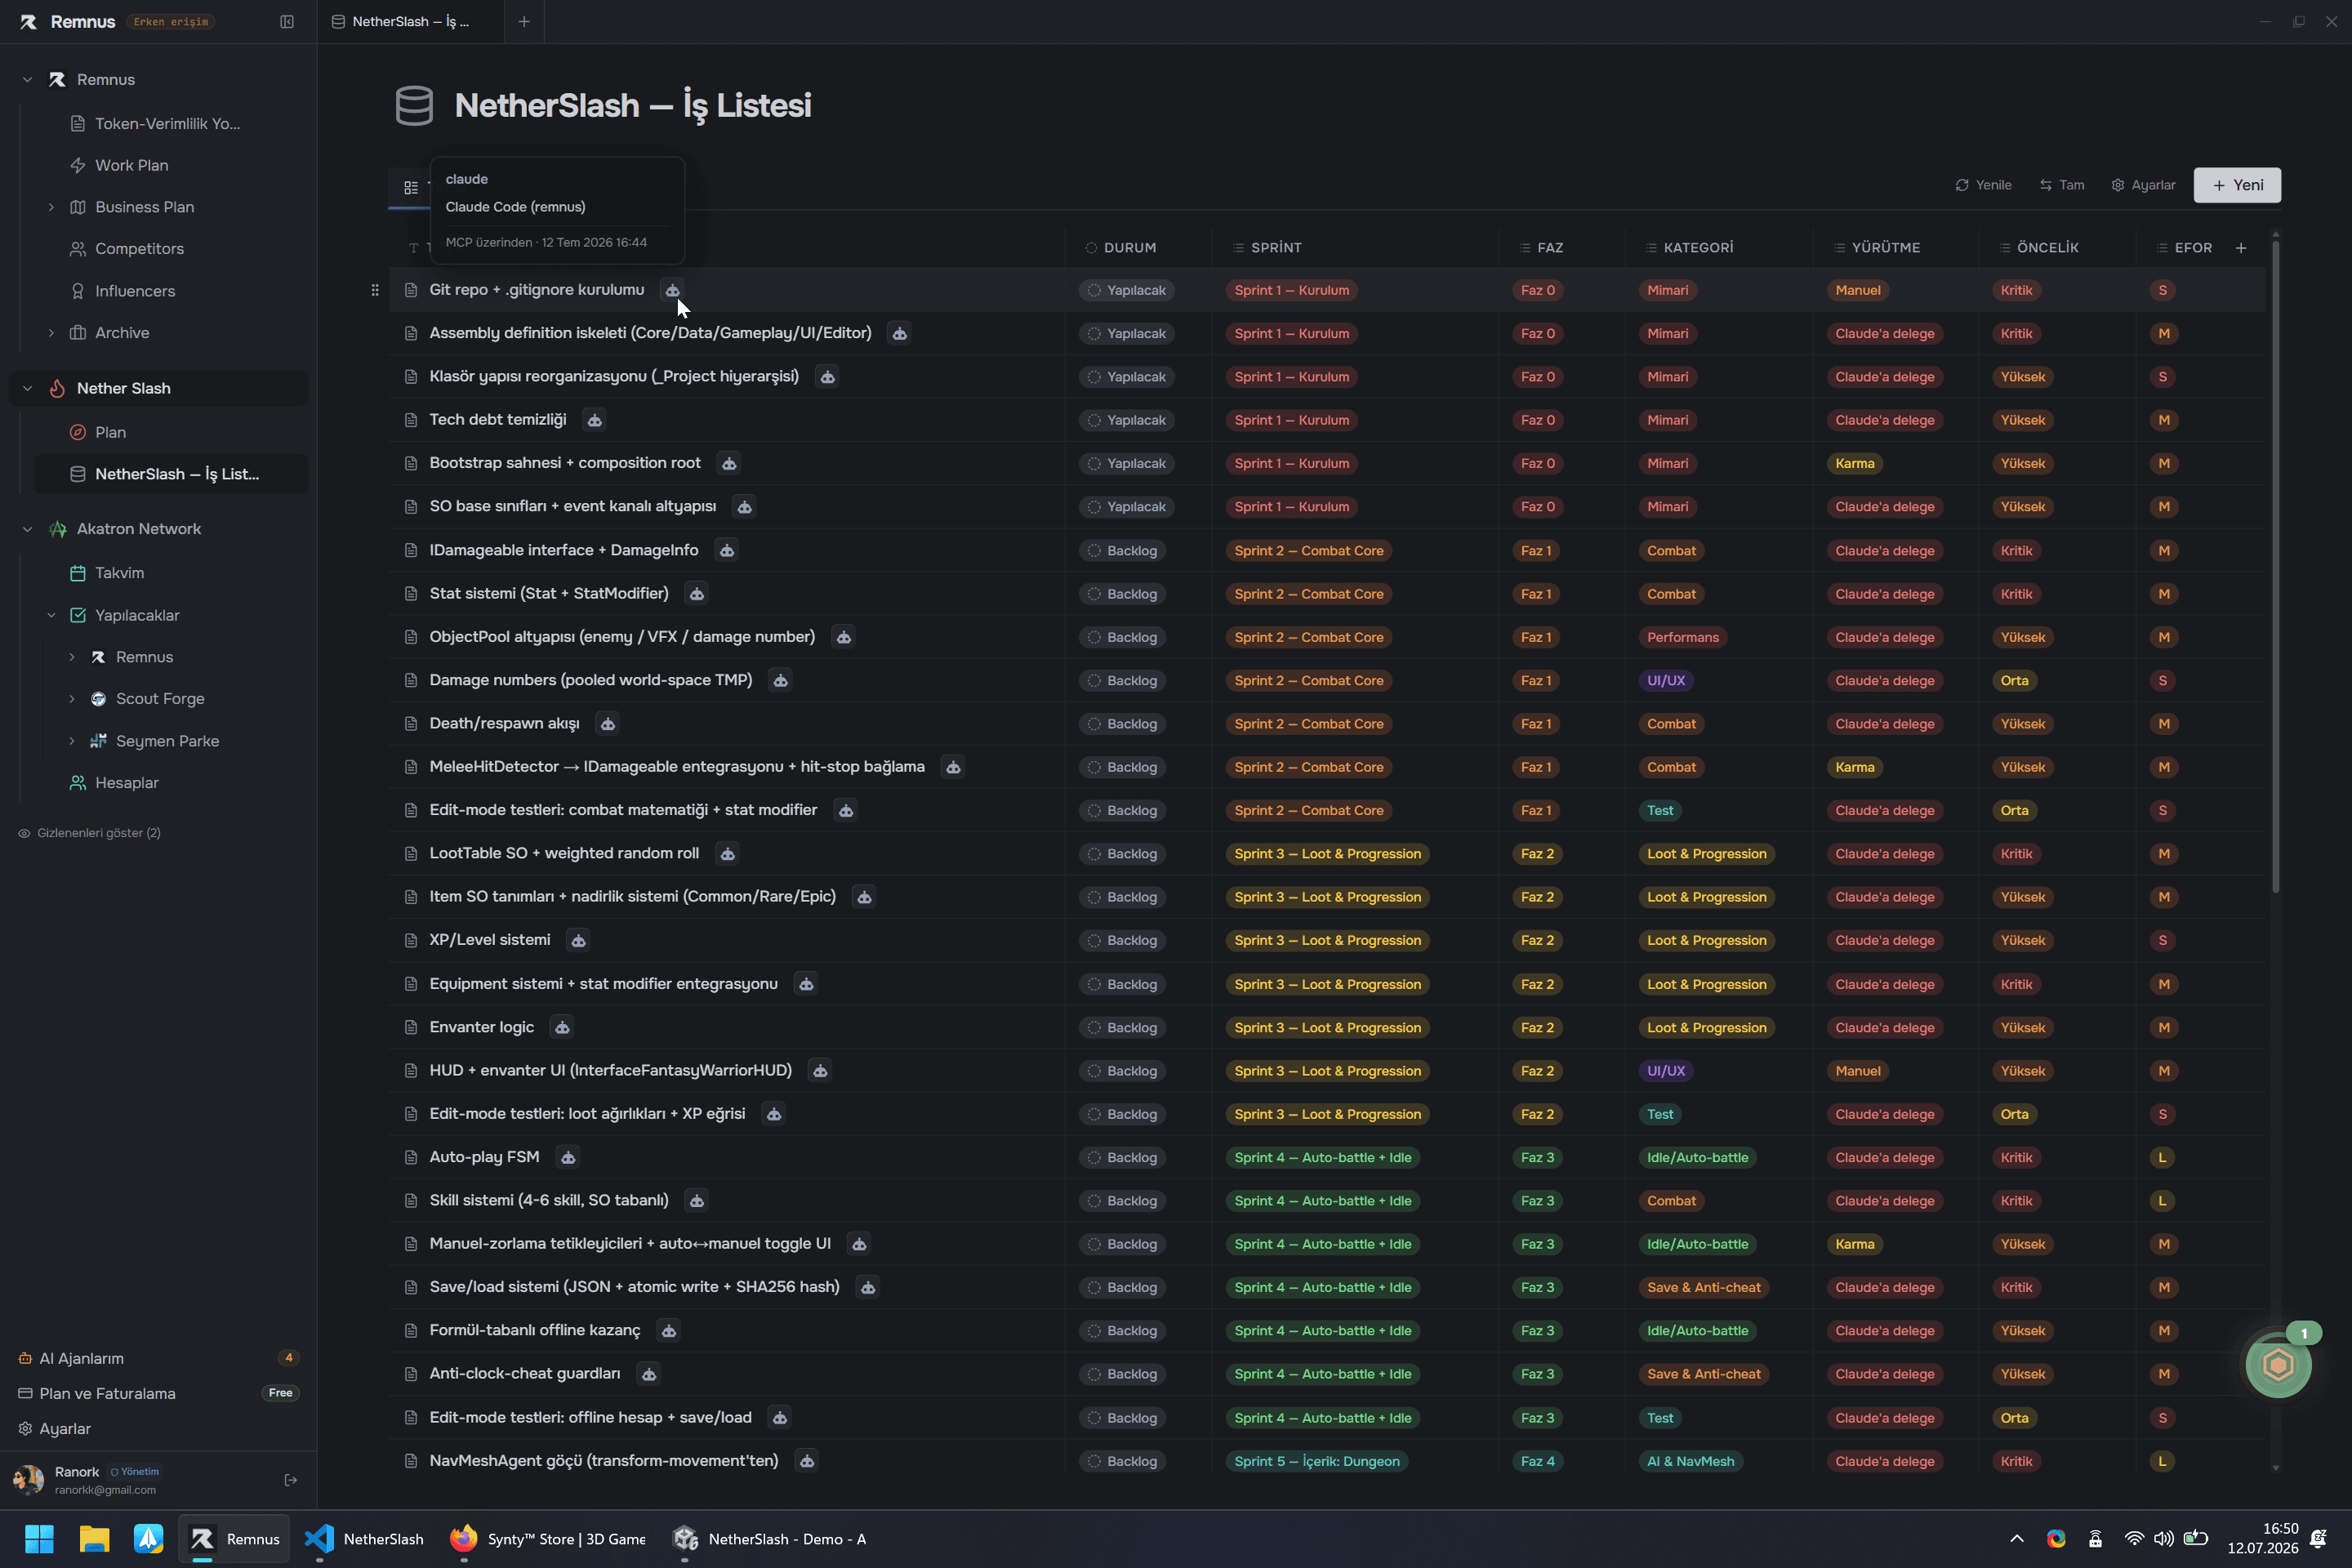
Task: Click the agent icon on Bootstrap sahnesi row
Action: point(729,463)
